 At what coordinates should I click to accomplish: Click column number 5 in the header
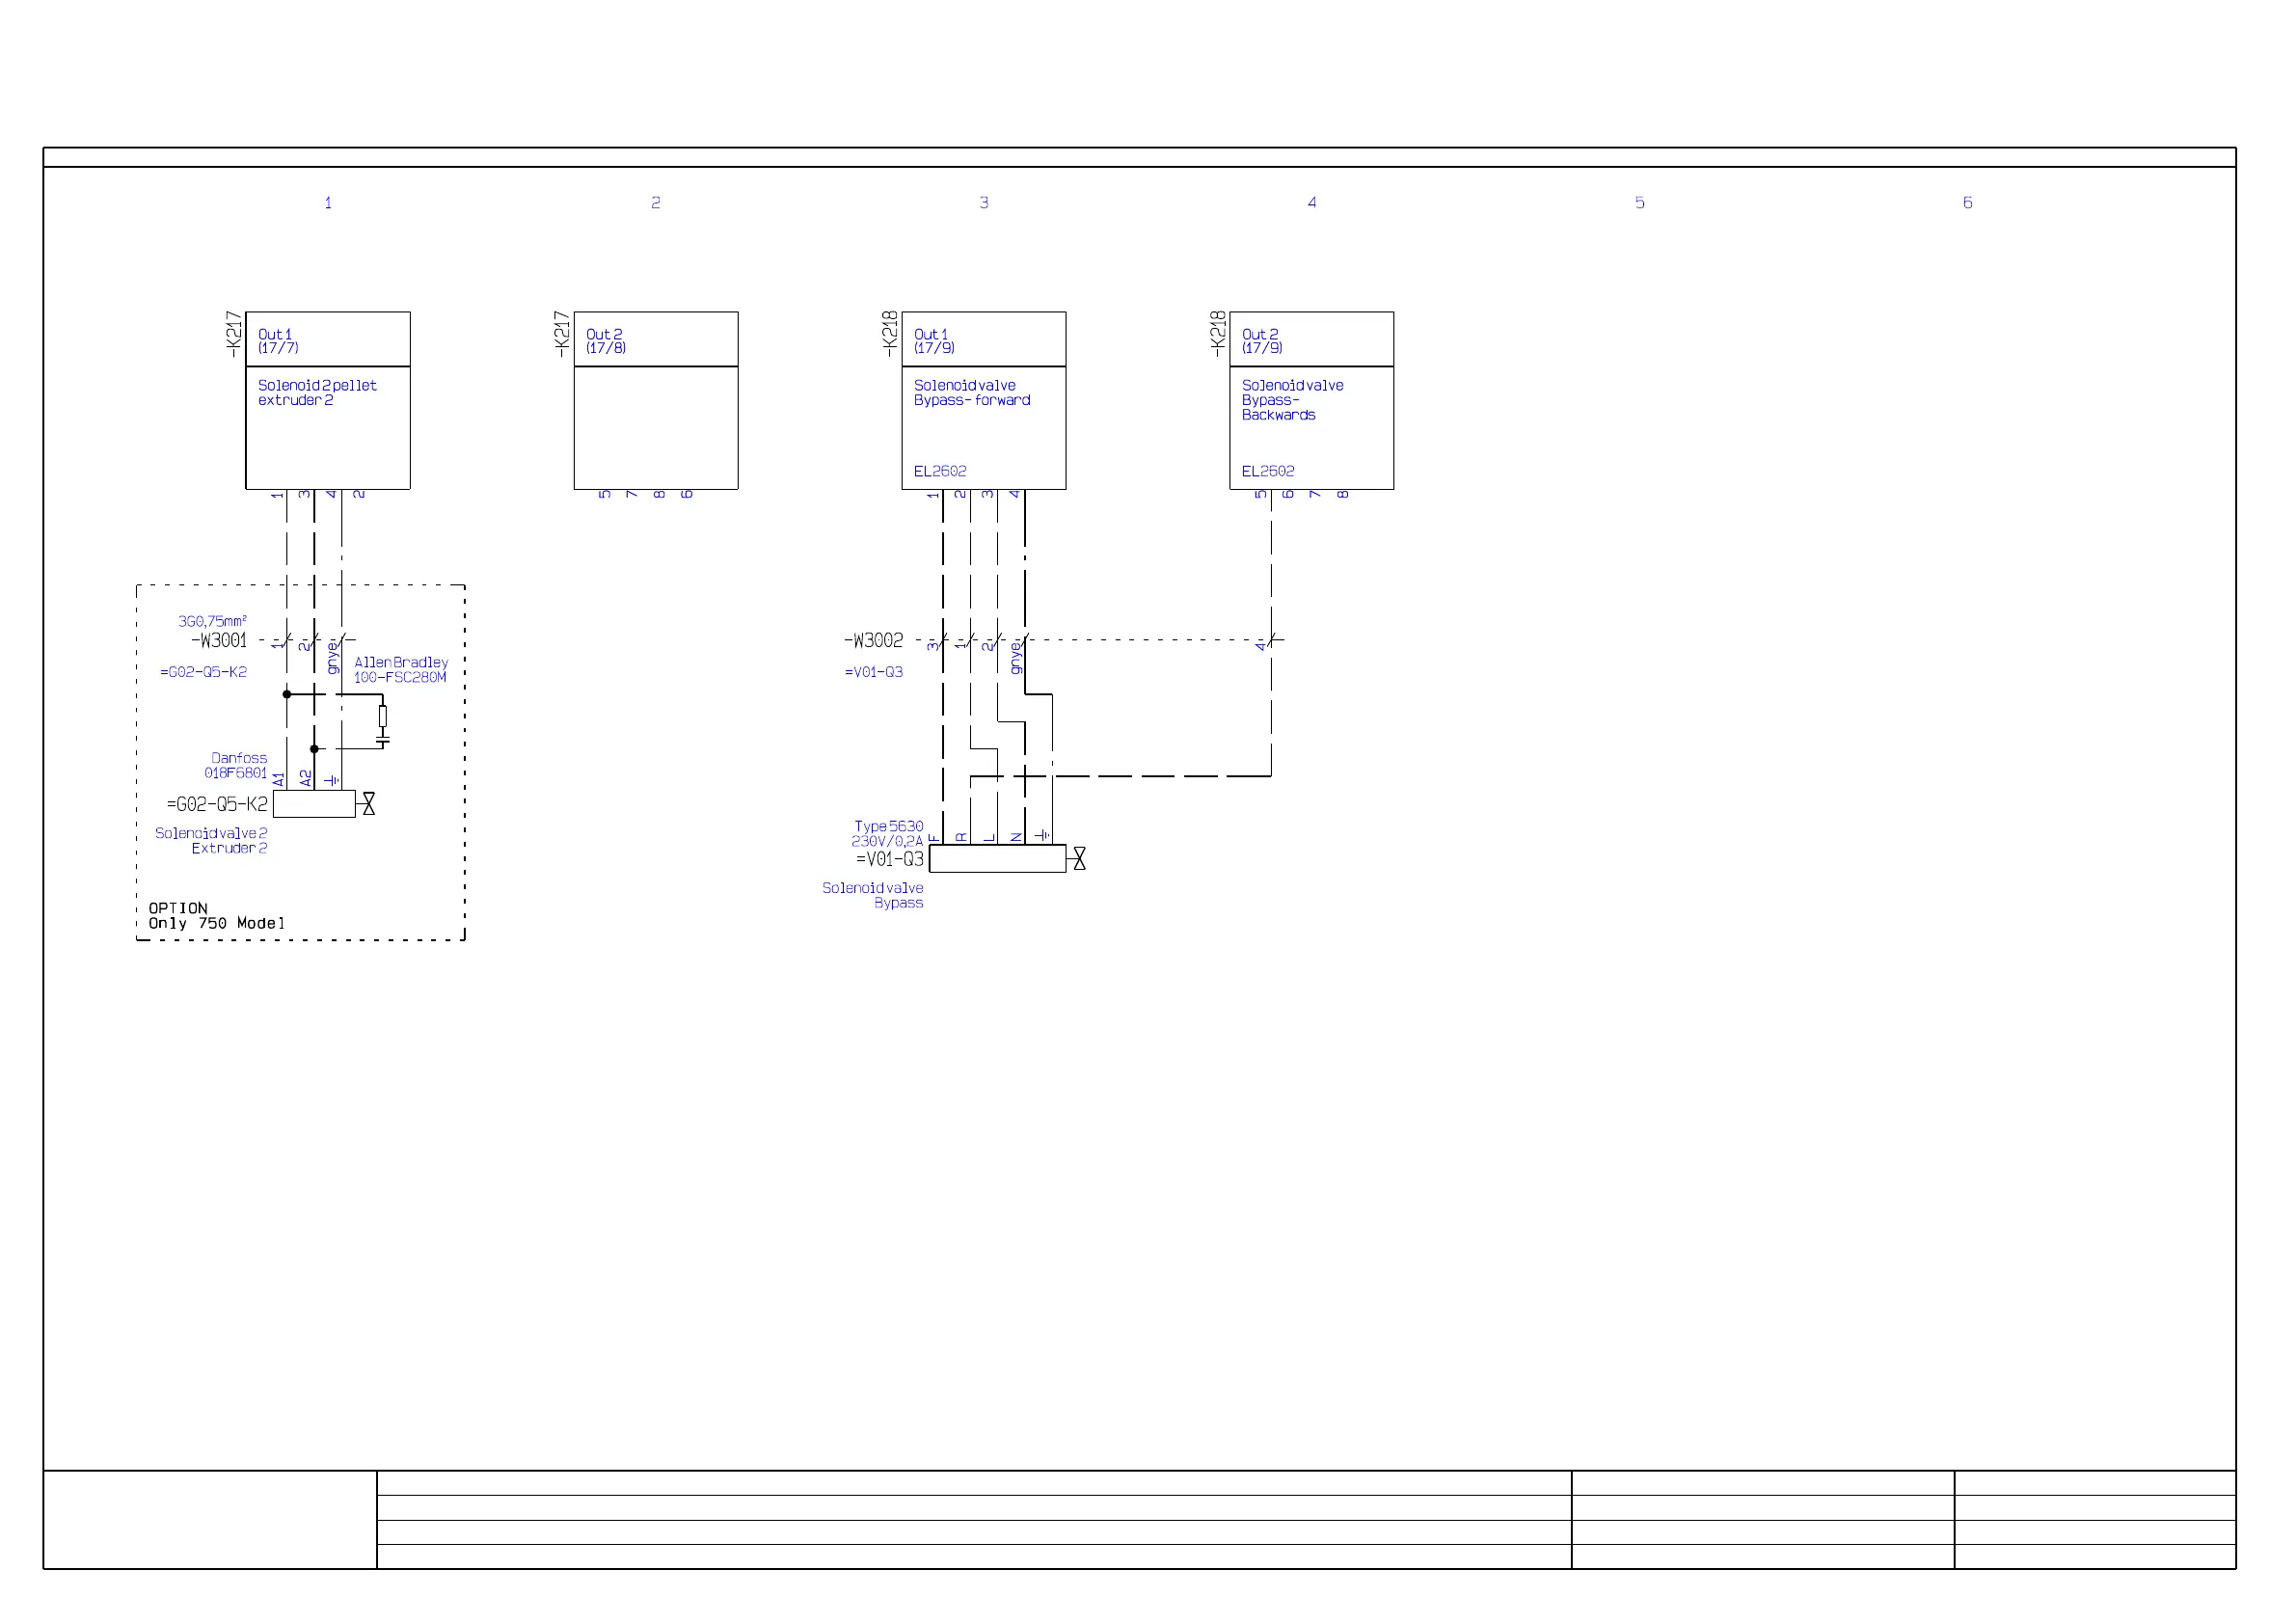(x=1640, y=203)
